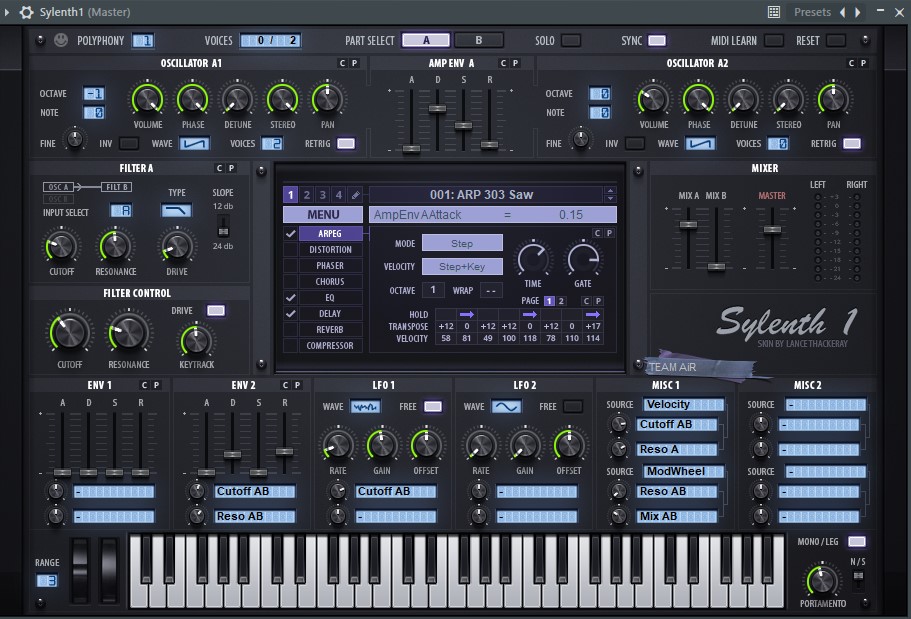Toggle LFO 1 Free switch
This screenshot has width=911, height=619.
433,406
